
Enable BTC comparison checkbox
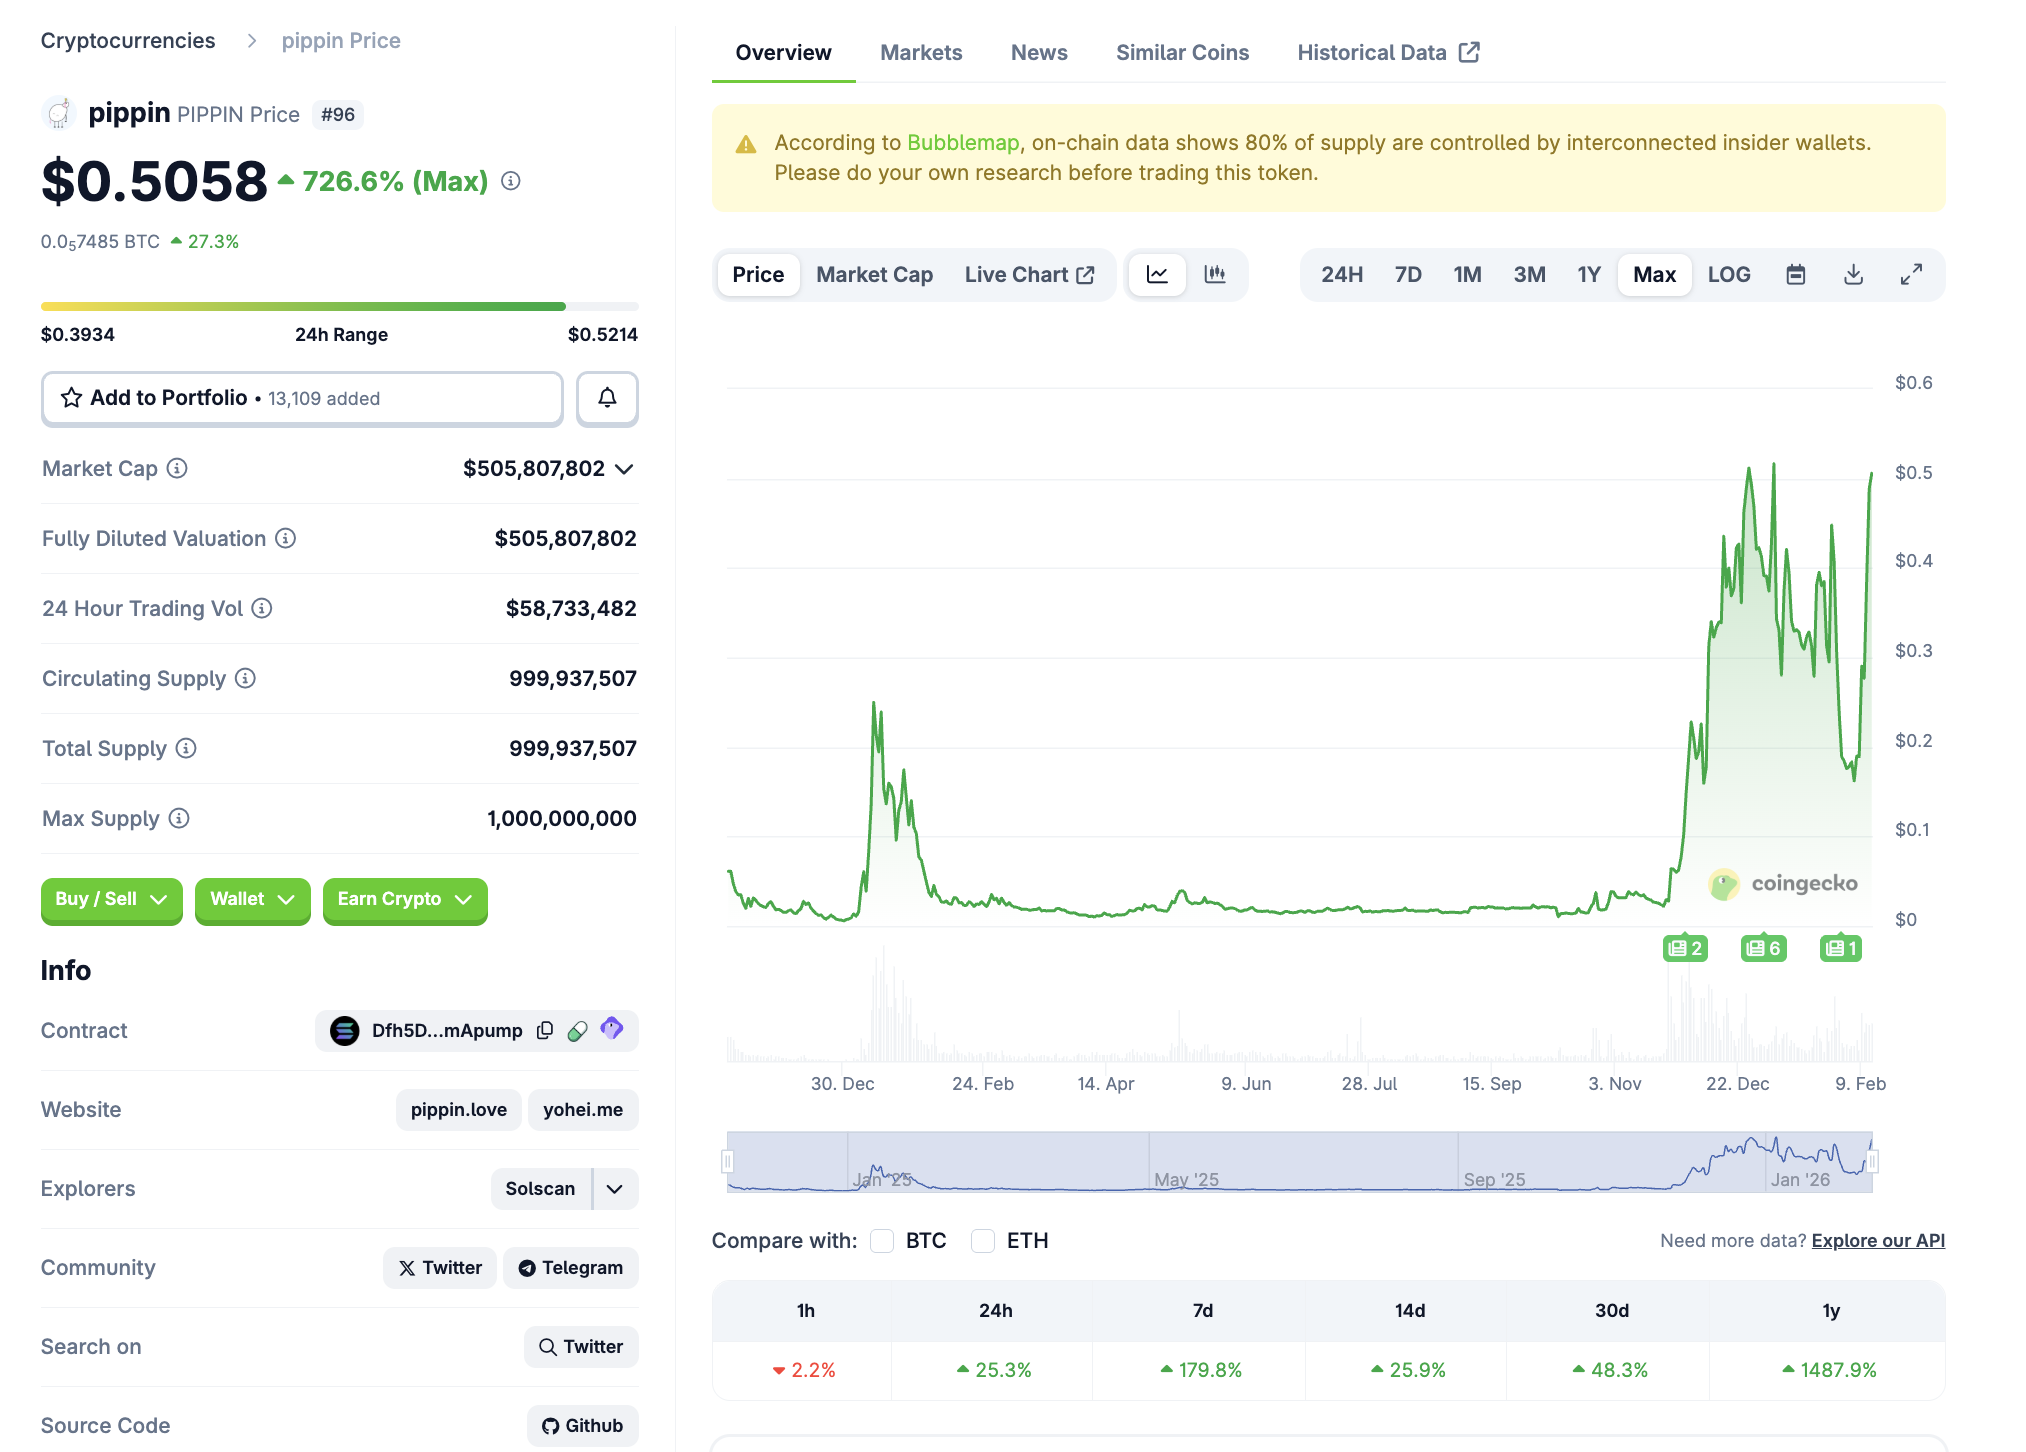coord(882,1241)
